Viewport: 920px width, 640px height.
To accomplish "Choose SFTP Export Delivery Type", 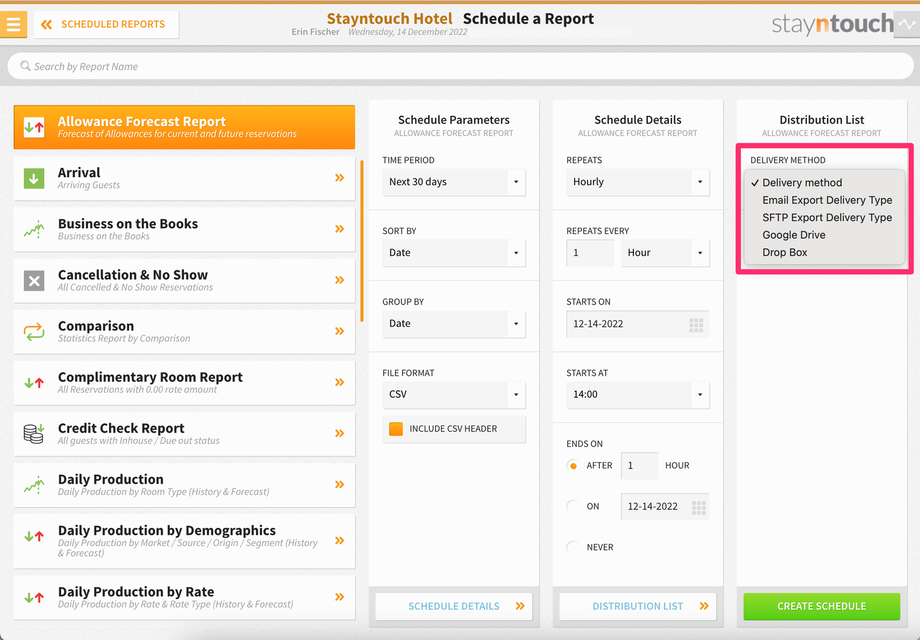I will (824, 218).
